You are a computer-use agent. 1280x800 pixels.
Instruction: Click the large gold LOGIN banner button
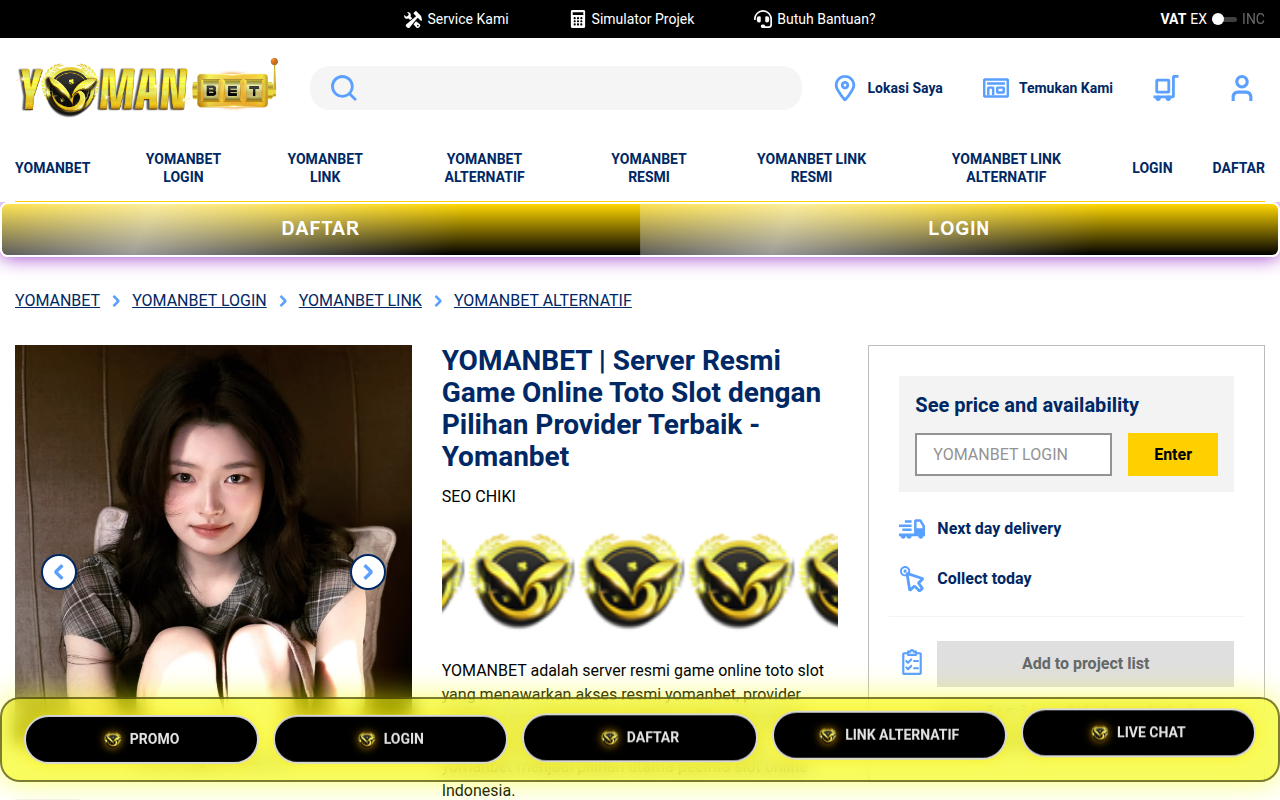959,229
